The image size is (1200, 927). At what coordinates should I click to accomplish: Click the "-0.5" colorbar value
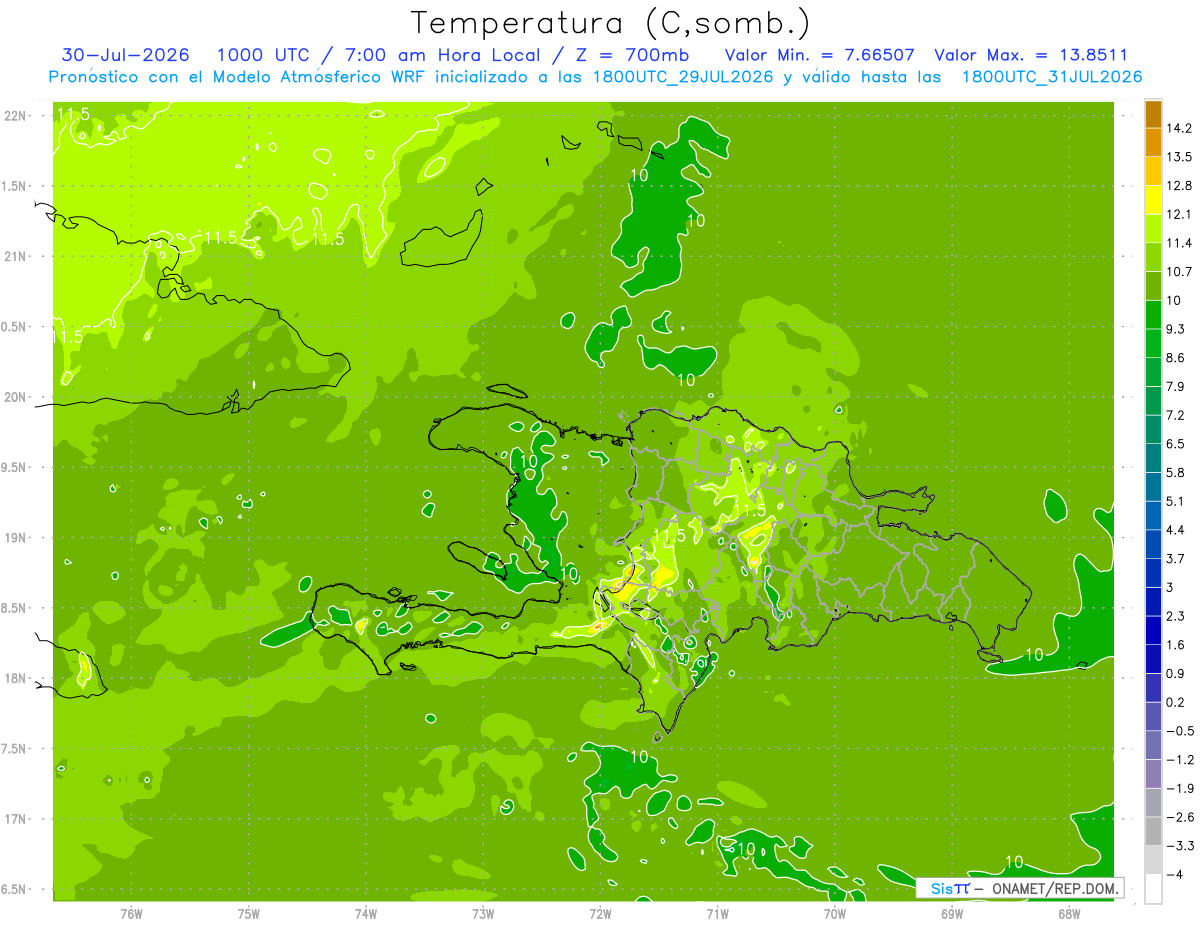(1180, 731)
